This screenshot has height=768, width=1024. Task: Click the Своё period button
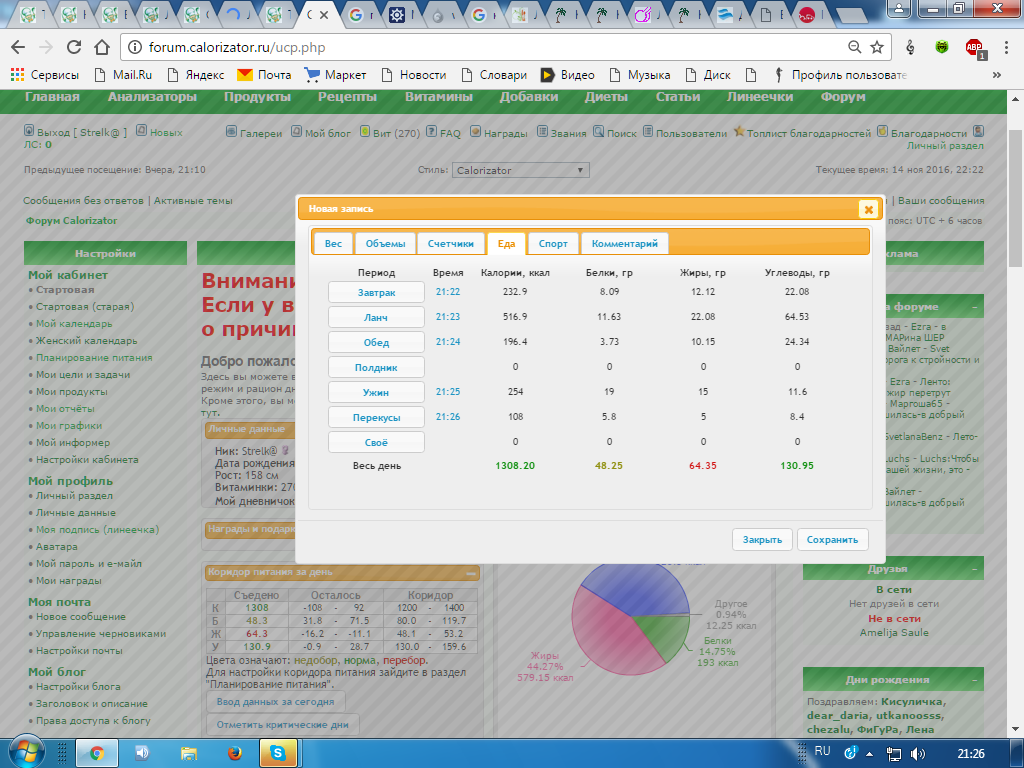(x=376, y=442)
